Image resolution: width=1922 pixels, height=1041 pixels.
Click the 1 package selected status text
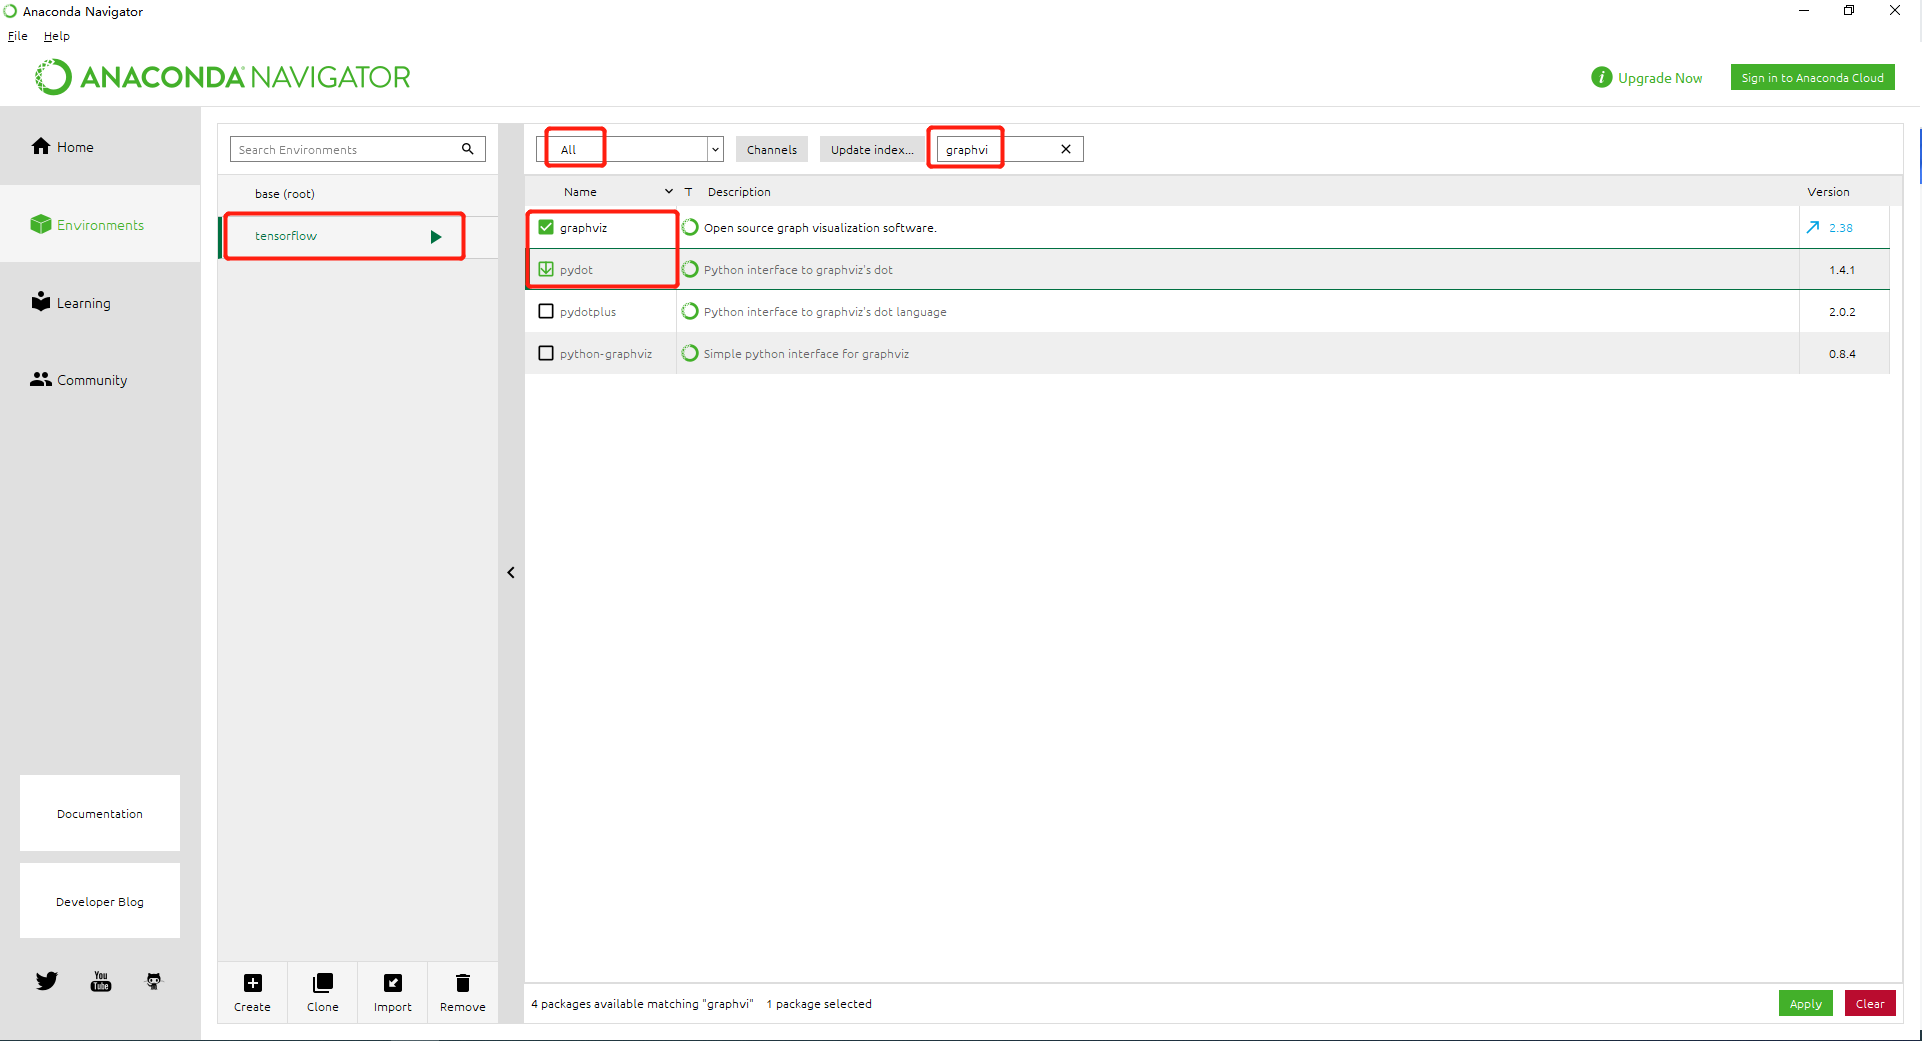coord(819,1004)
